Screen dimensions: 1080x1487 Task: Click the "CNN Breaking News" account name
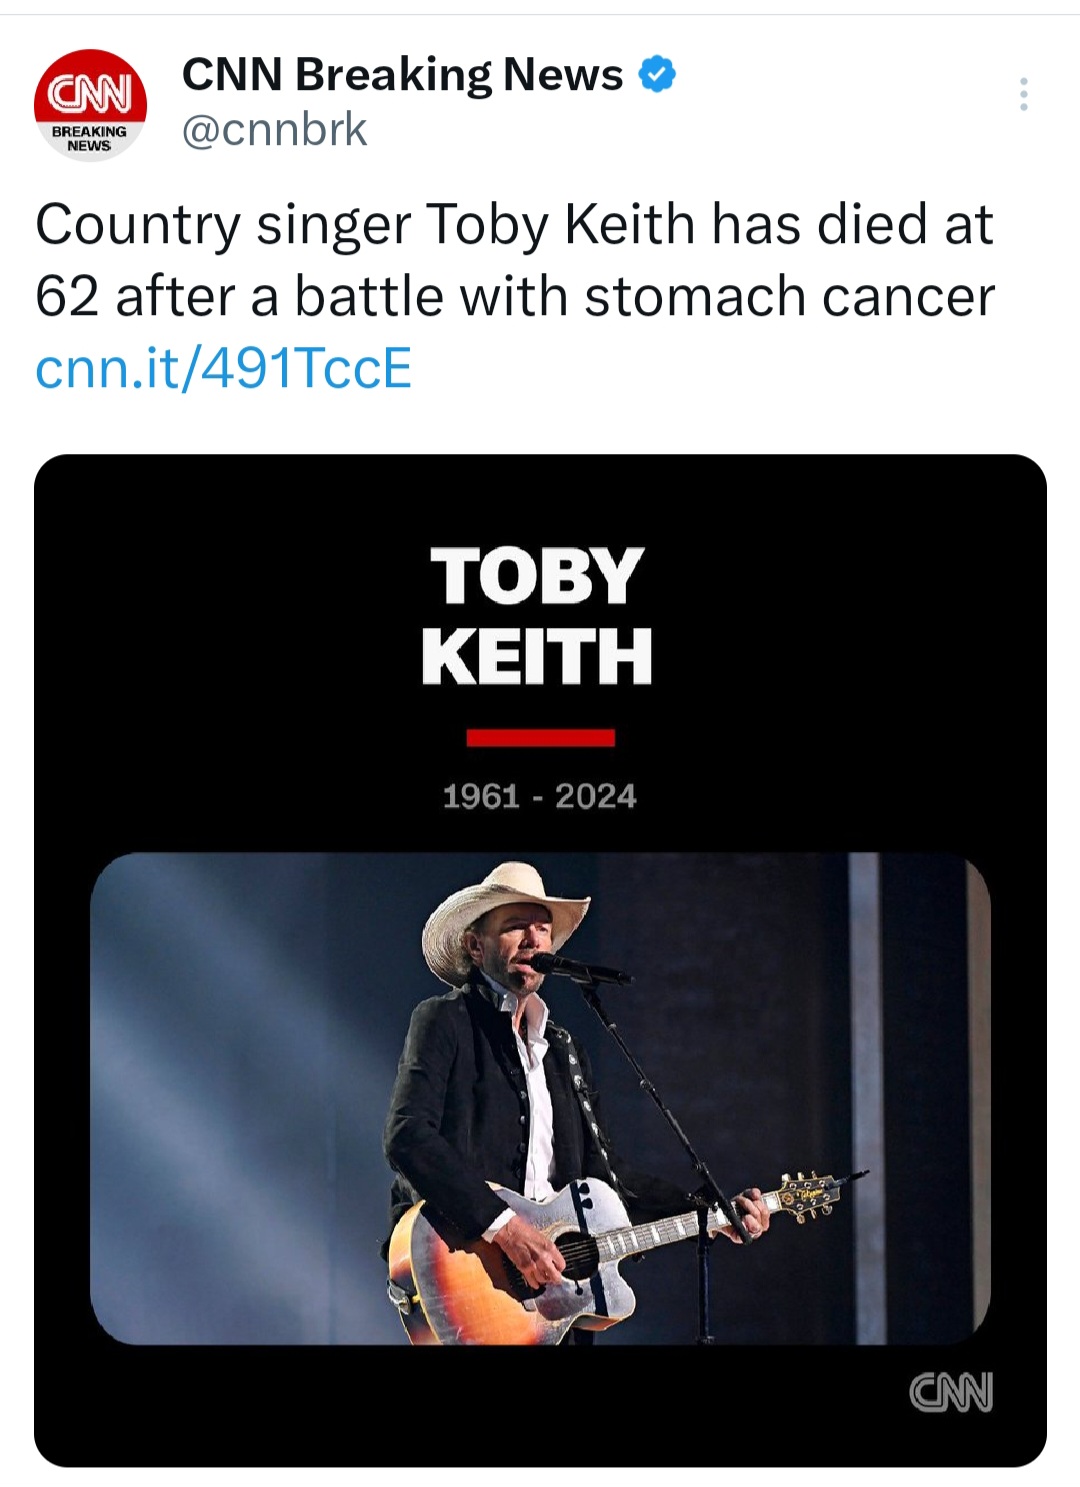pos(402,75)
